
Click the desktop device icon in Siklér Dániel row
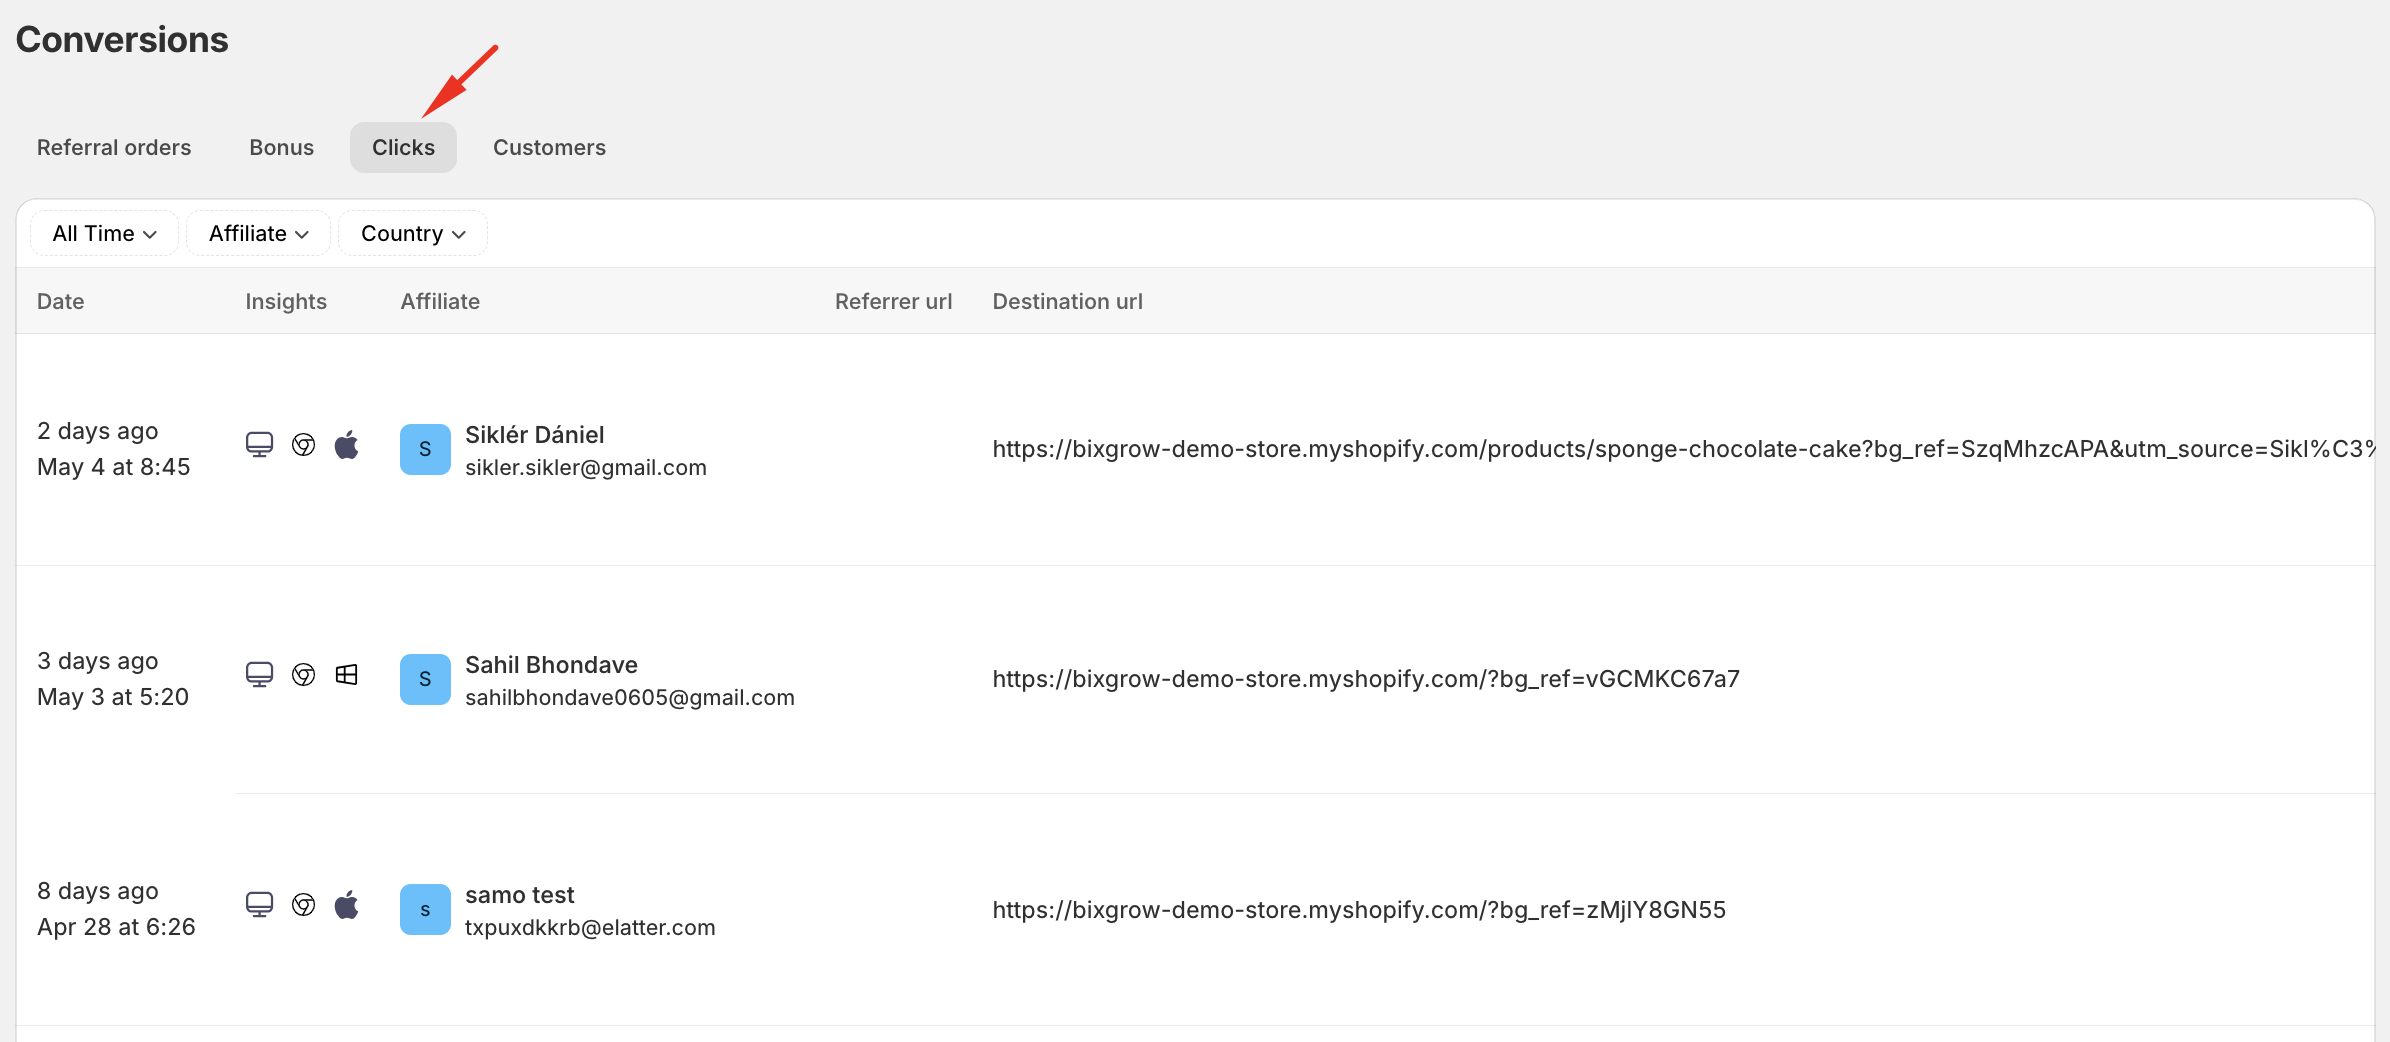[259, 445]
